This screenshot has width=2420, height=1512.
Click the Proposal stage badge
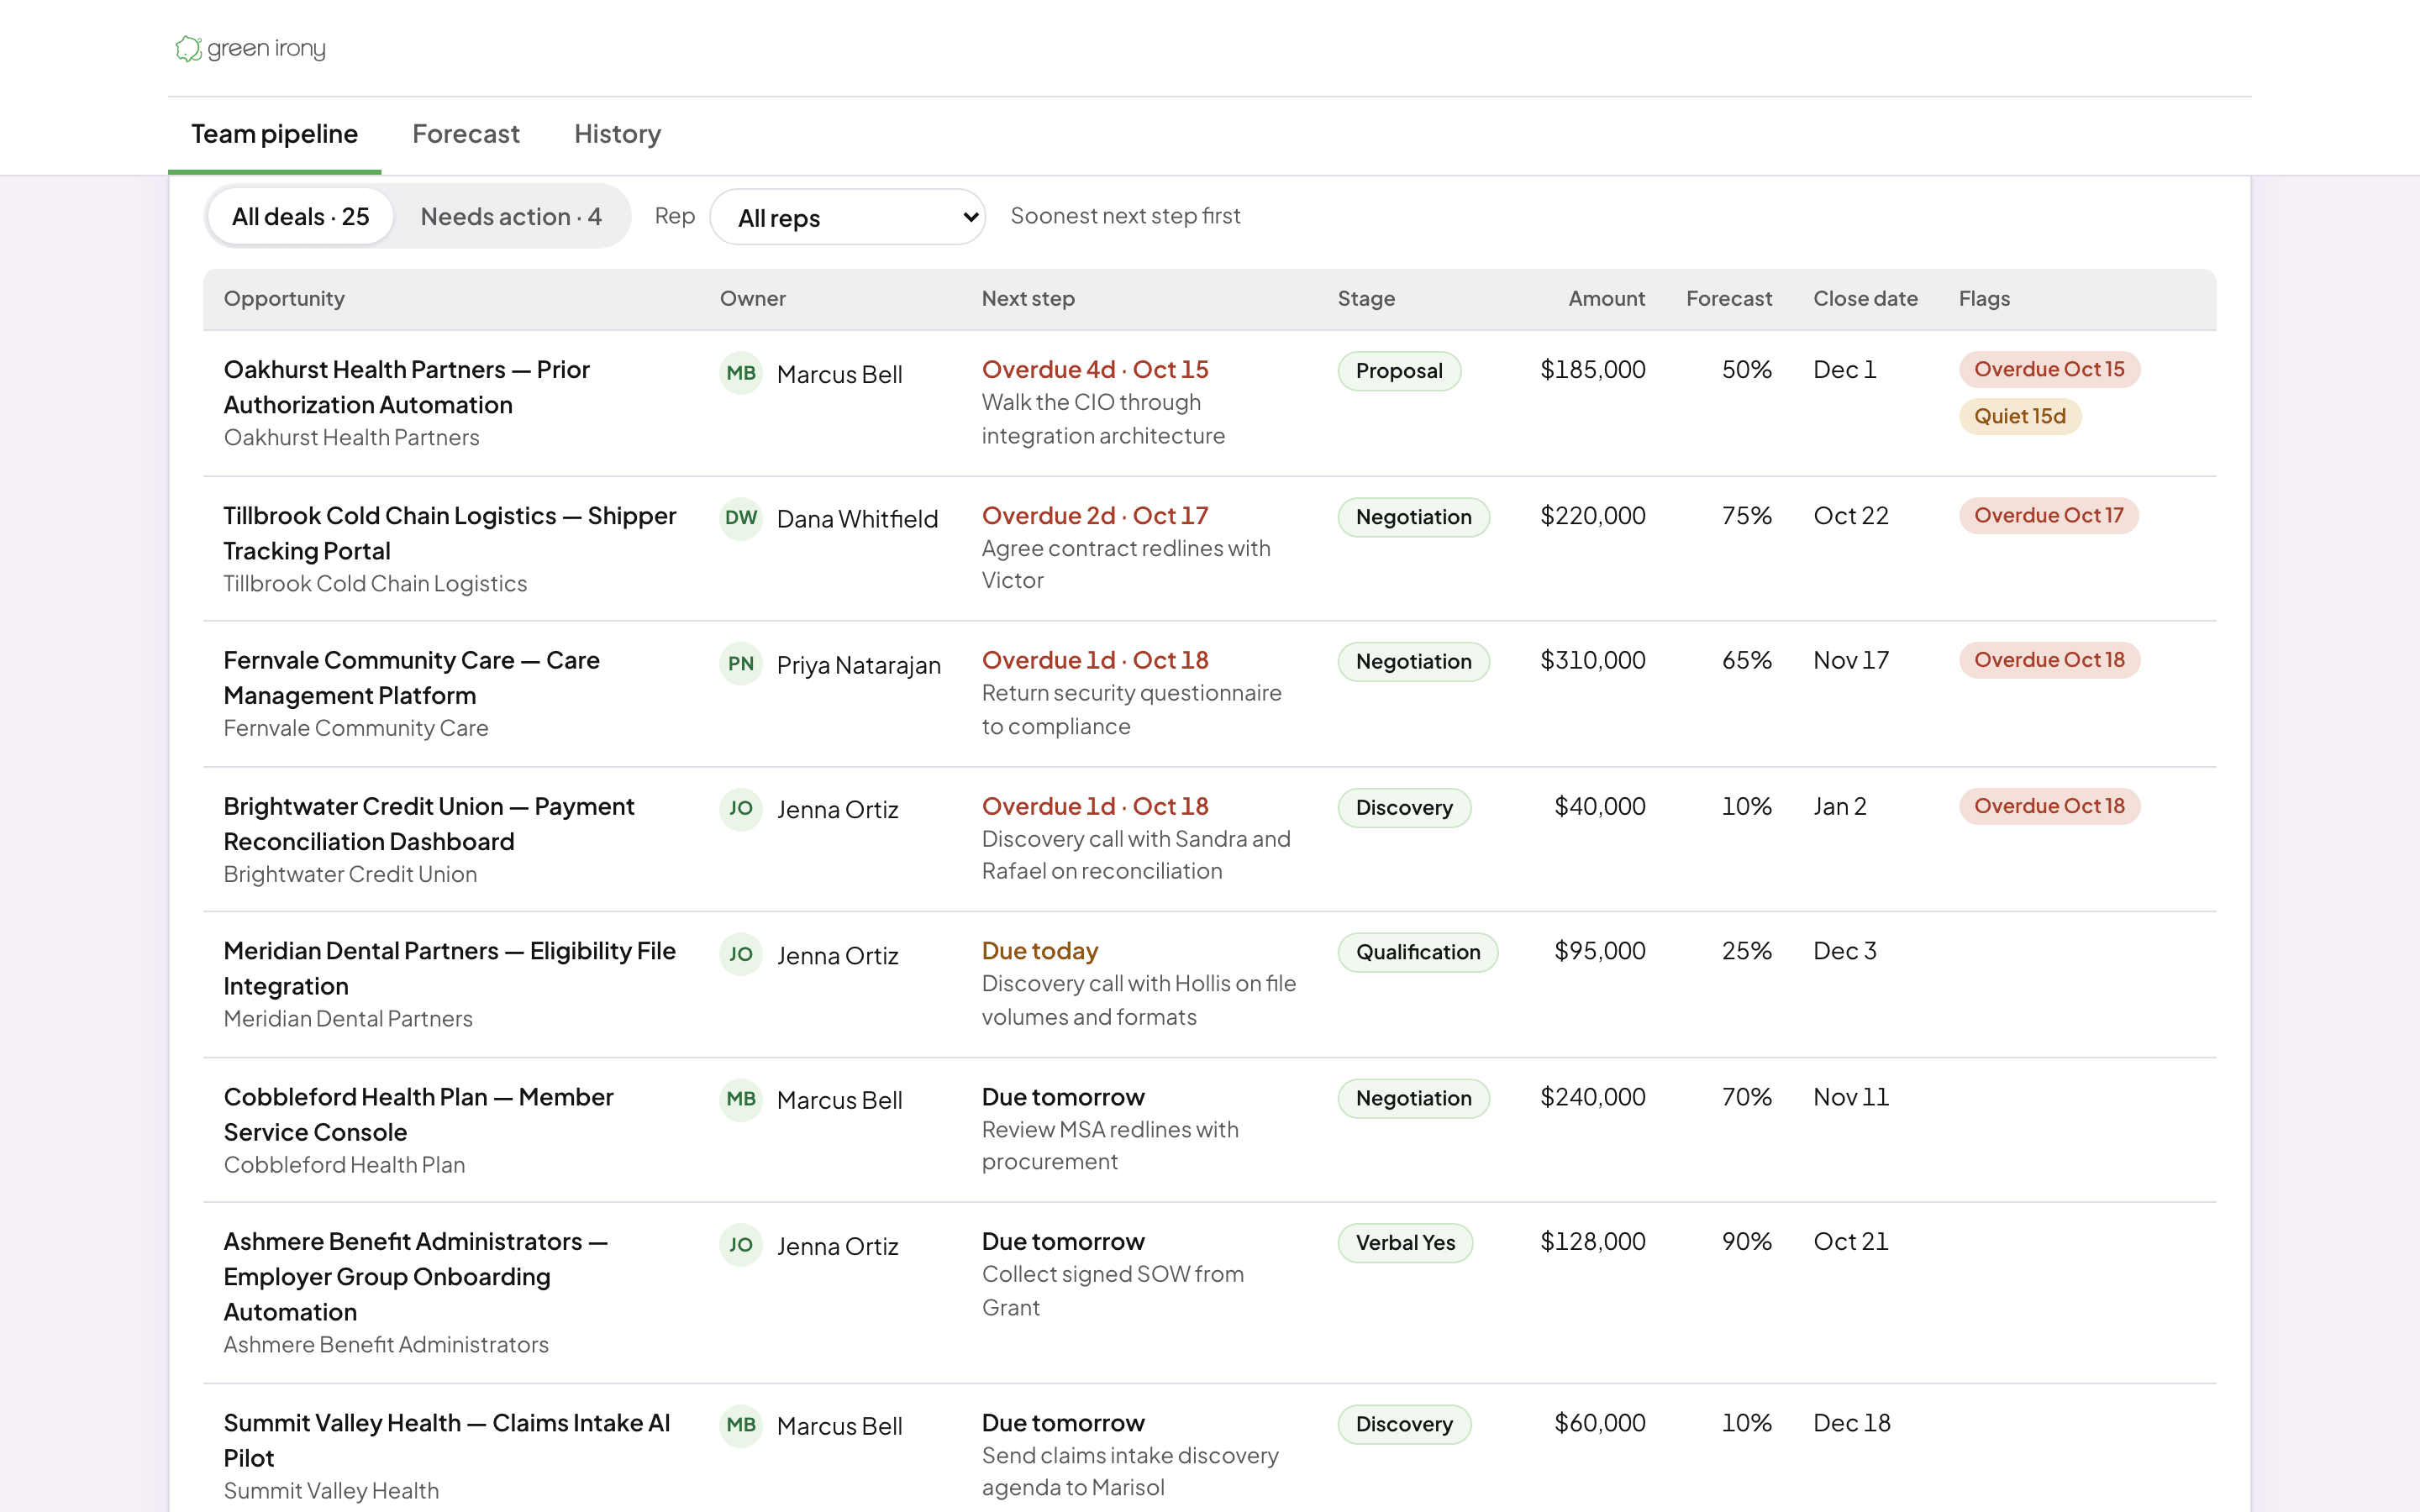pos(1399,371)
